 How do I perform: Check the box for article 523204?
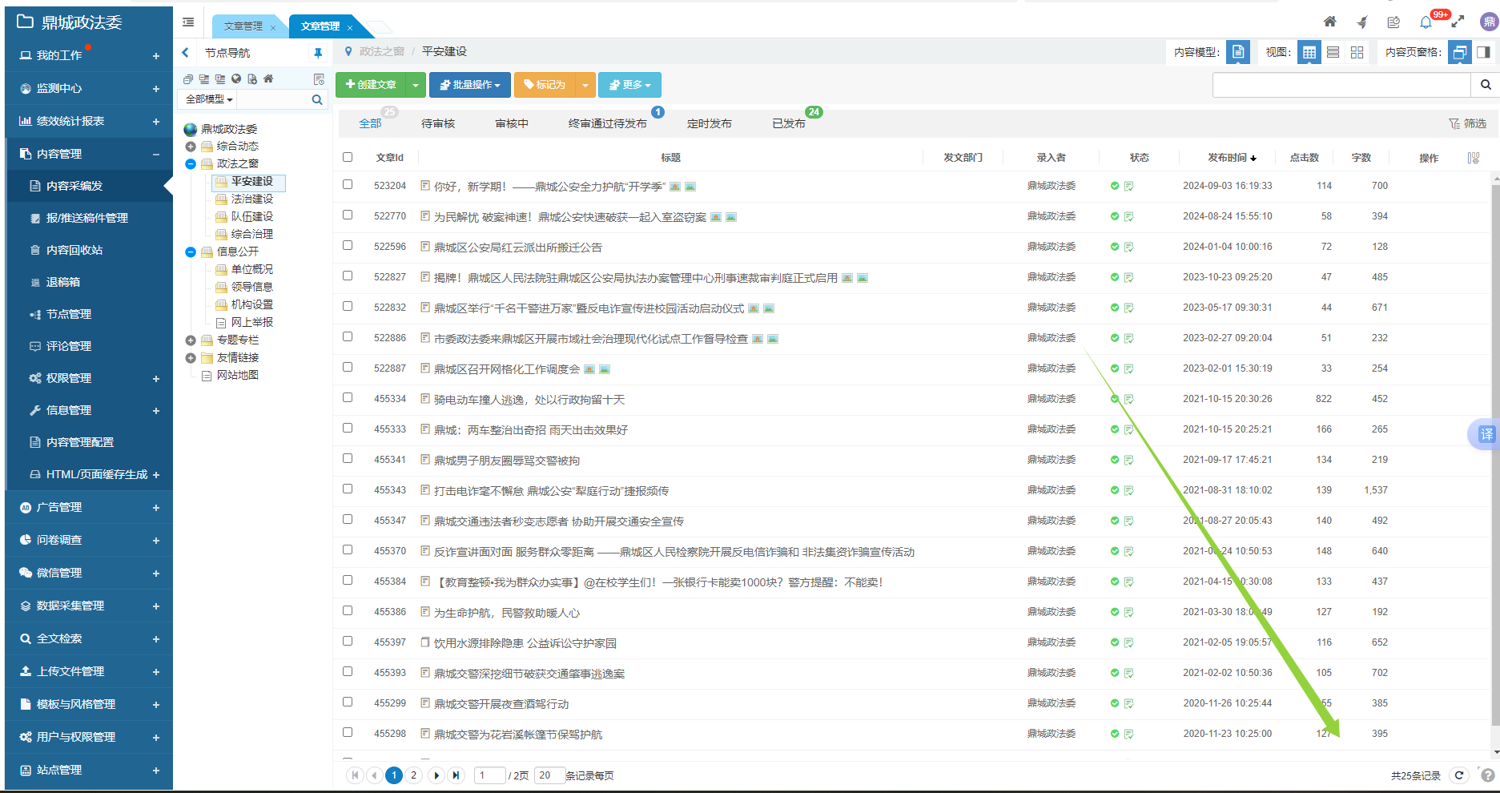click(x=348, y=185)
